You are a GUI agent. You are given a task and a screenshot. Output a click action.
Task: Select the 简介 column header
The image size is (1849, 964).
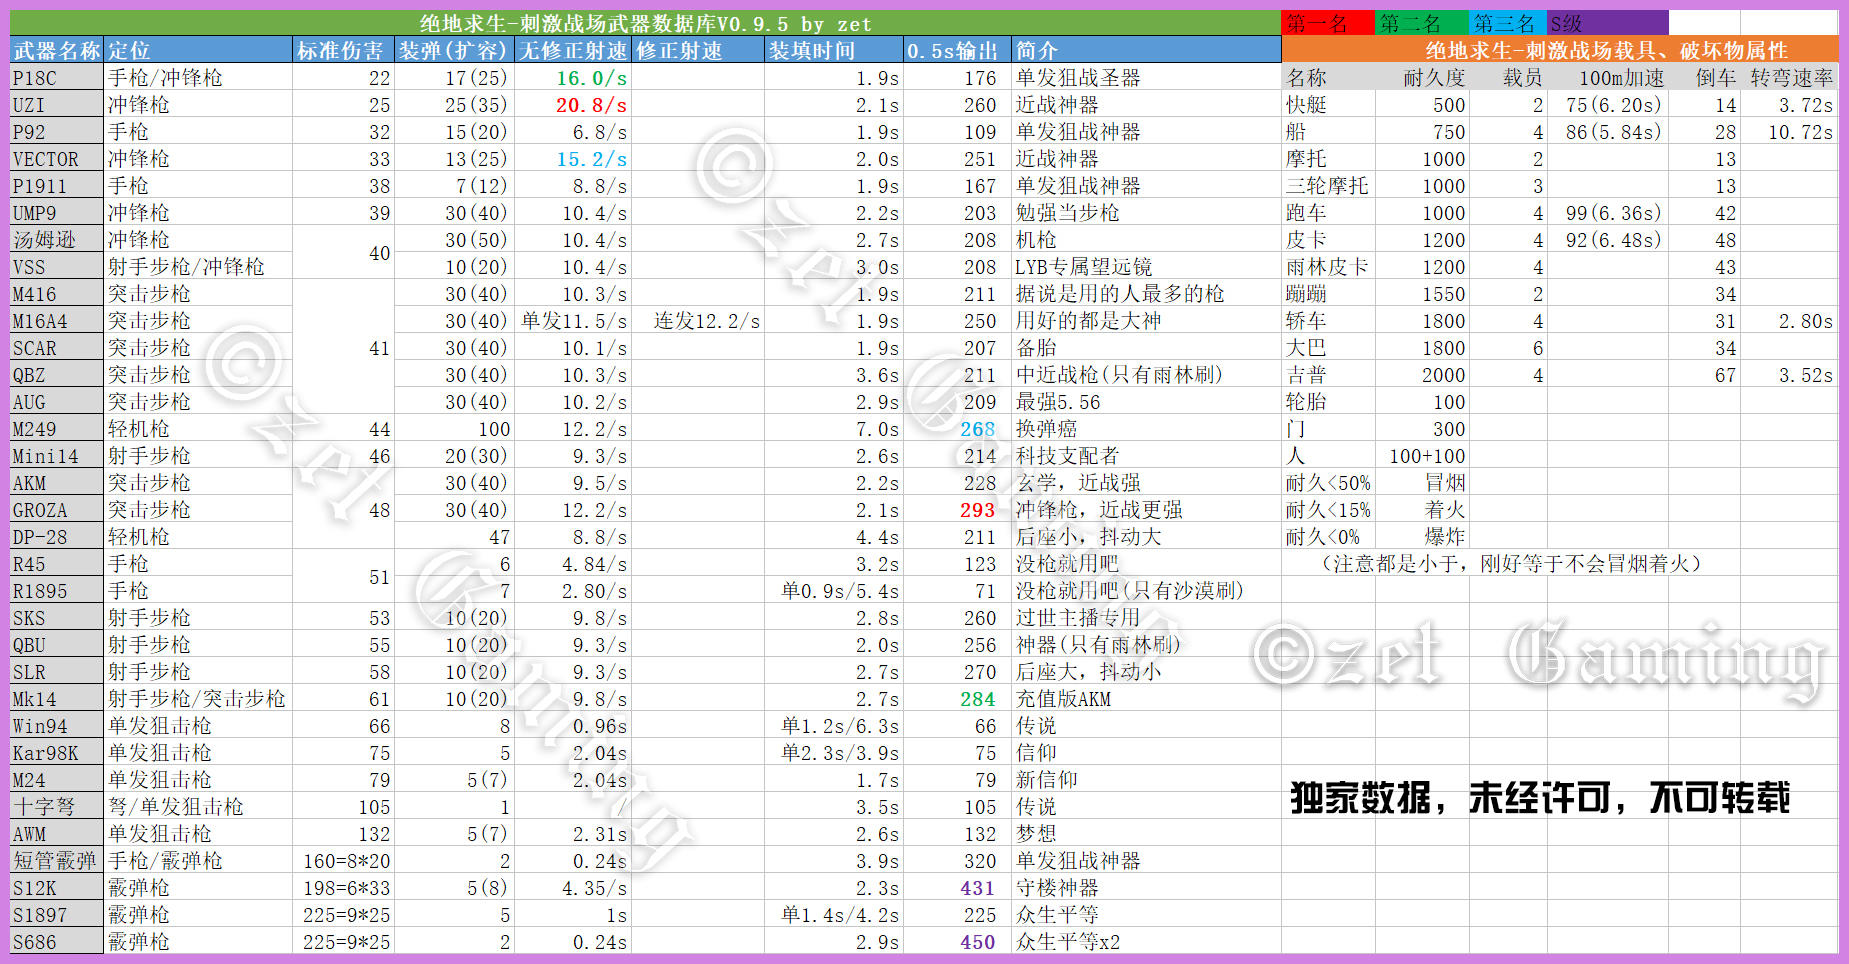[1146, 50]
